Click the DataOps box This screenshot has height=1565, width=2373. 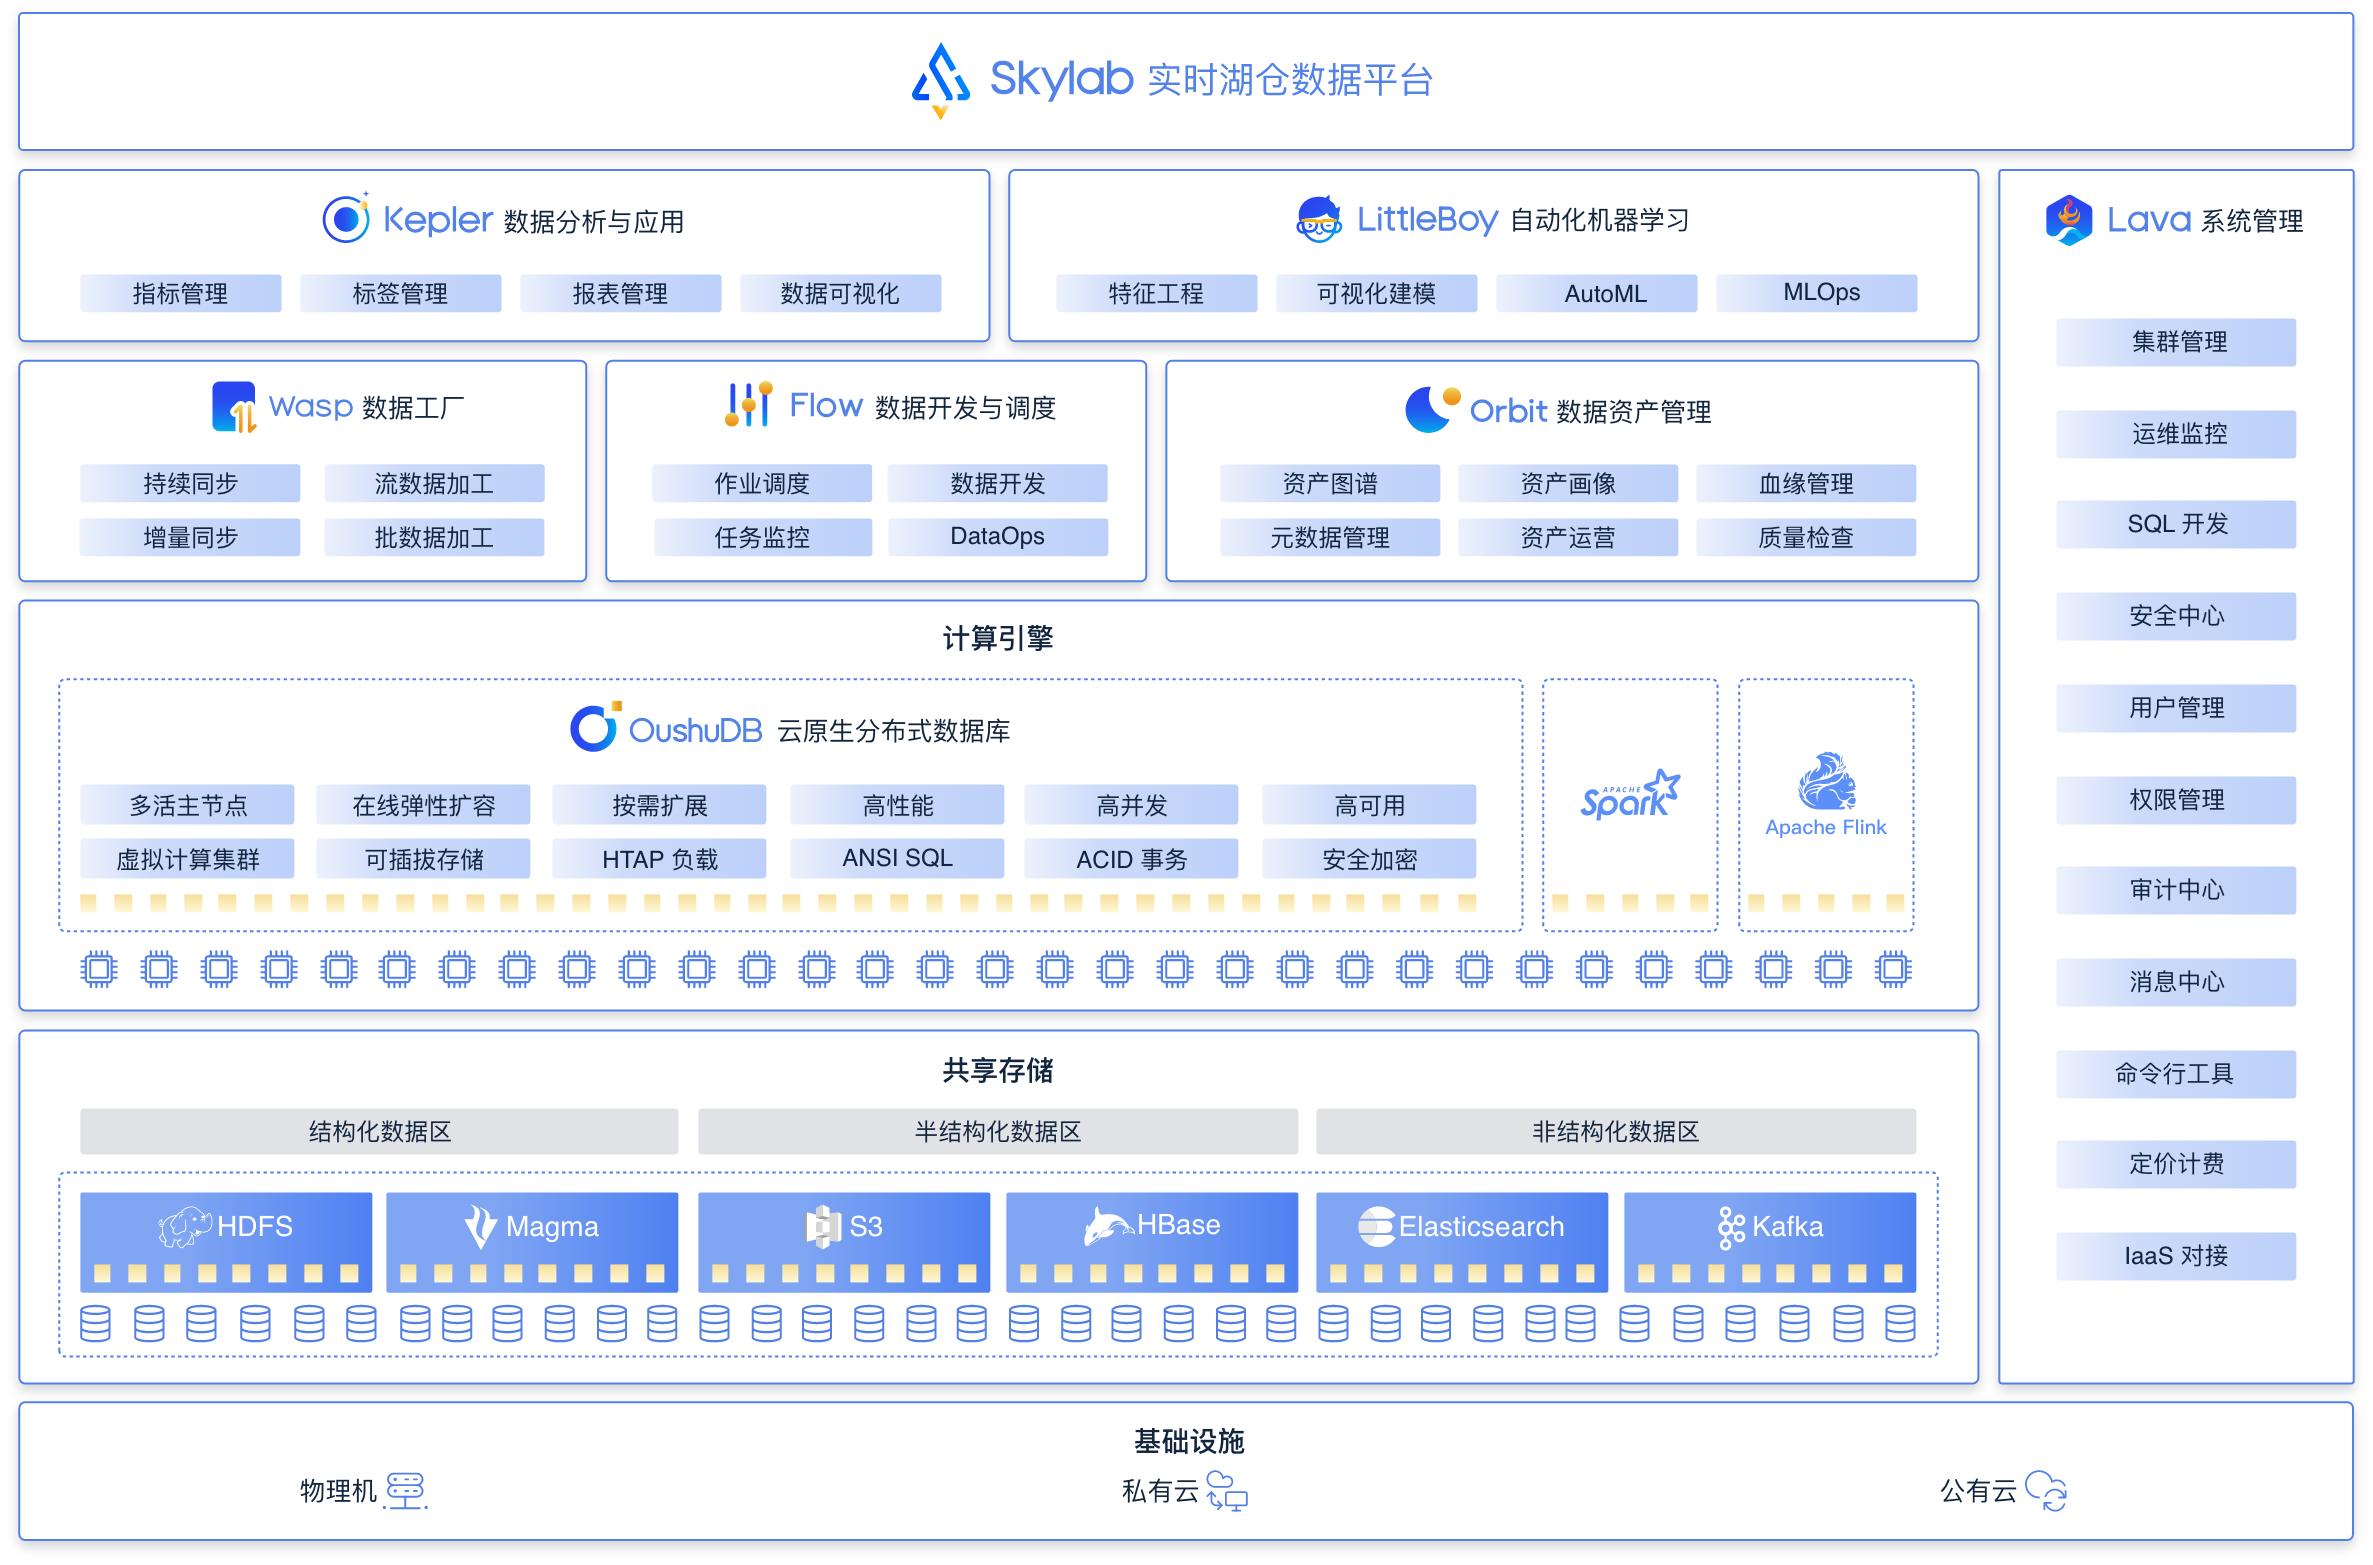(998, 537)
